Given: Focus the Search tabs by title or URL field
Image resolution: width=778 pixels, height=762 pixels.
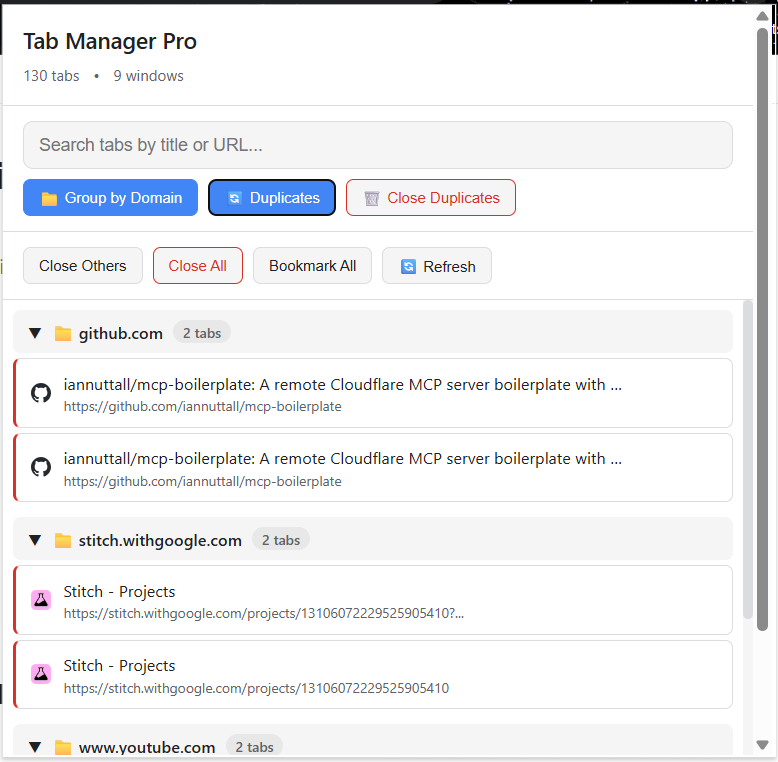Looking at the screenshot, I should (x=378, y=145).
